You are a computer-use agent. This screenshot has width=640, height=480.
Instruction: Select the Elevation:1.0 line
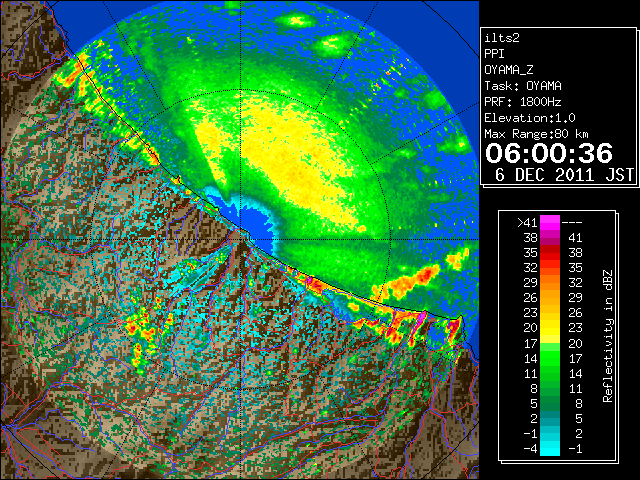pos(530,118)
